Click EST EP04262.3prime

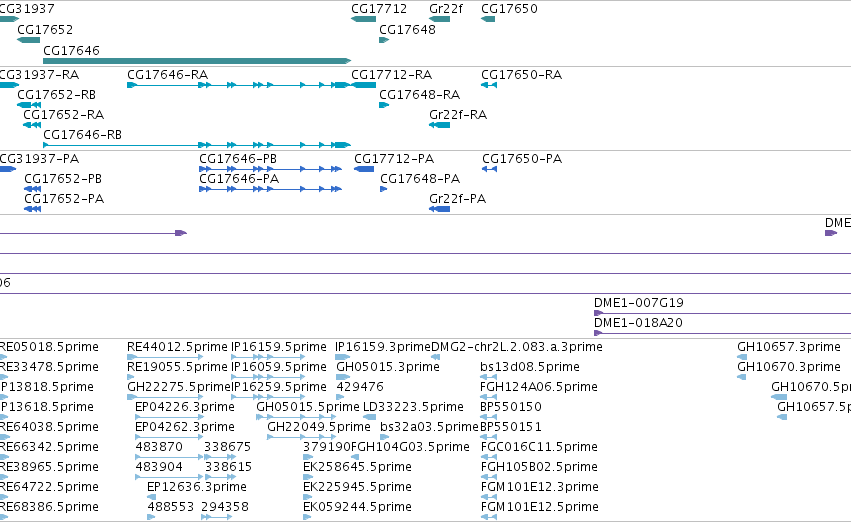(185, 427)
